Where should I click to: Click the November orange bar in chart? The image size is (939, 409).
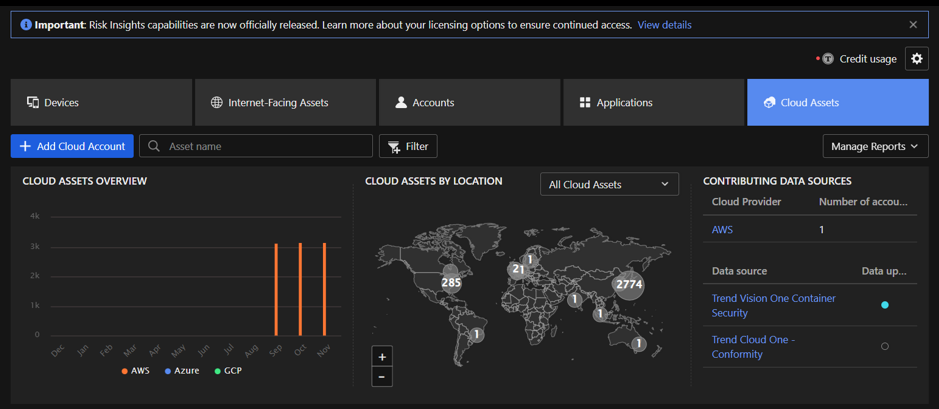point(324,290)
